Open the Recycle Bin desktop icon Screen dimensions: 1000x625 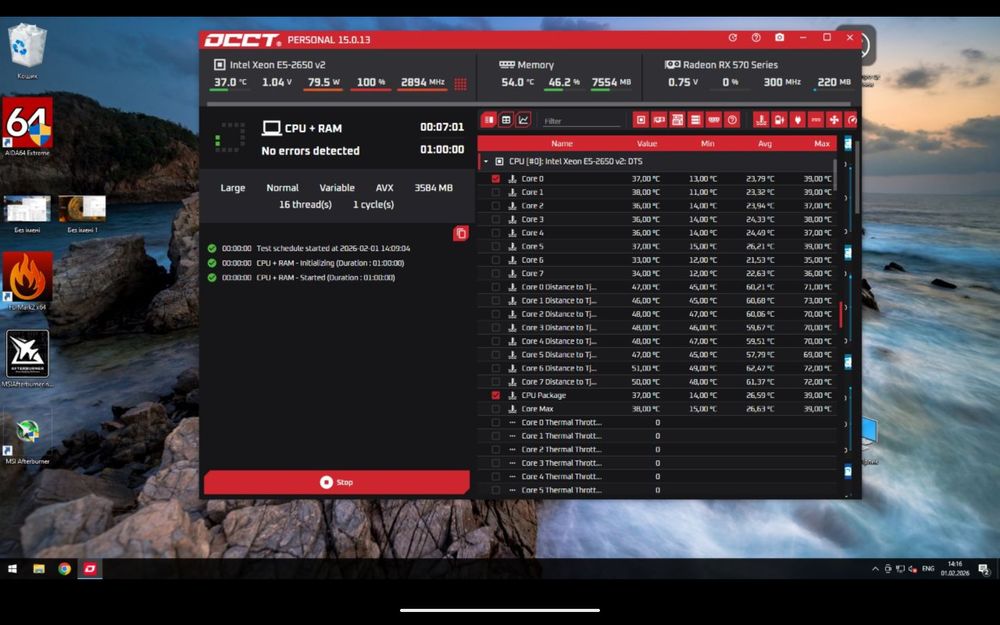coord(27,51)
